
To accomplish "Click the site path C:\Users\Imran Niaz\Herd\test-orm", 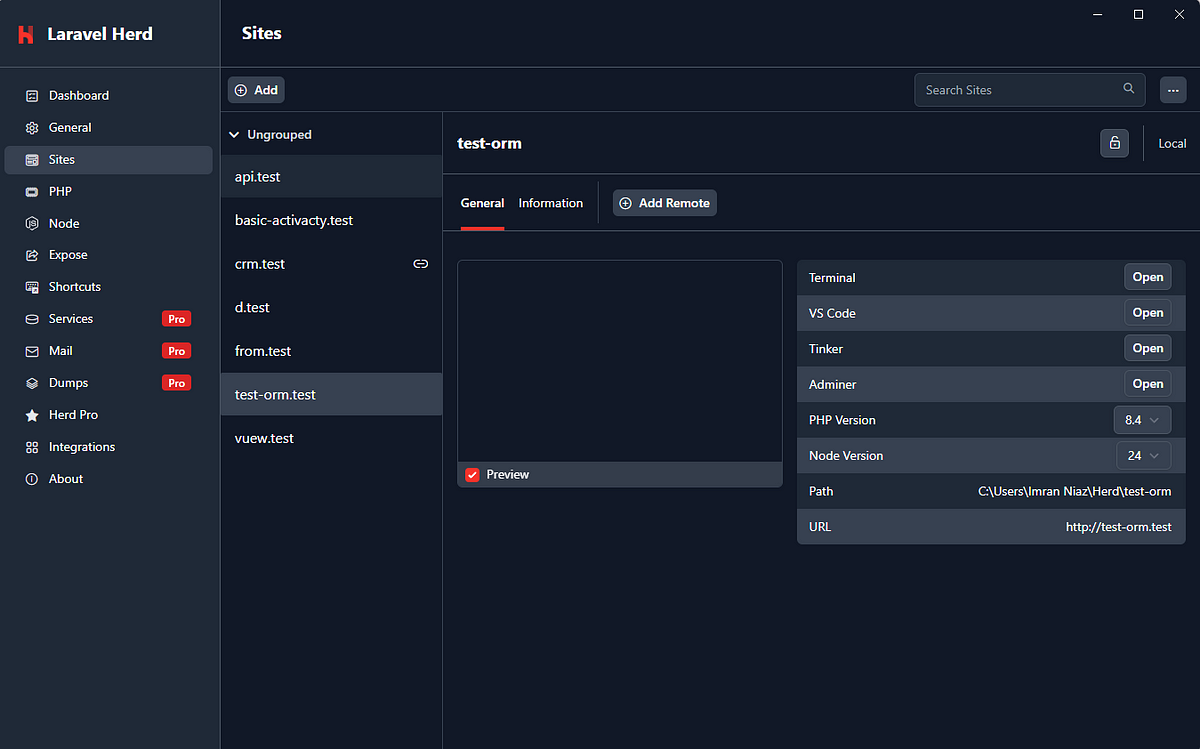I will pos(1074,491).
